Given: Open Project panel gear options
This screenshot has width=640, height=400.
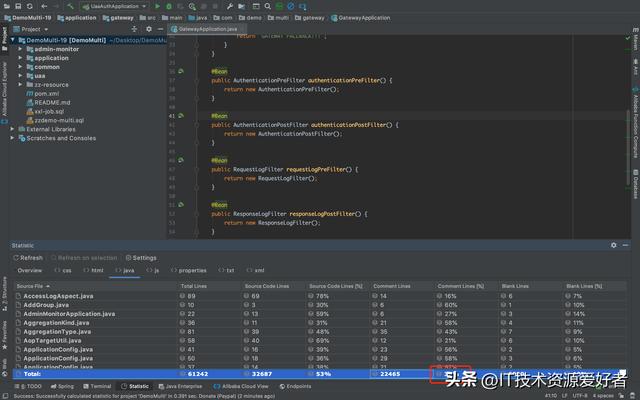Looking at the screenshot, I should (x=149, y=29).
